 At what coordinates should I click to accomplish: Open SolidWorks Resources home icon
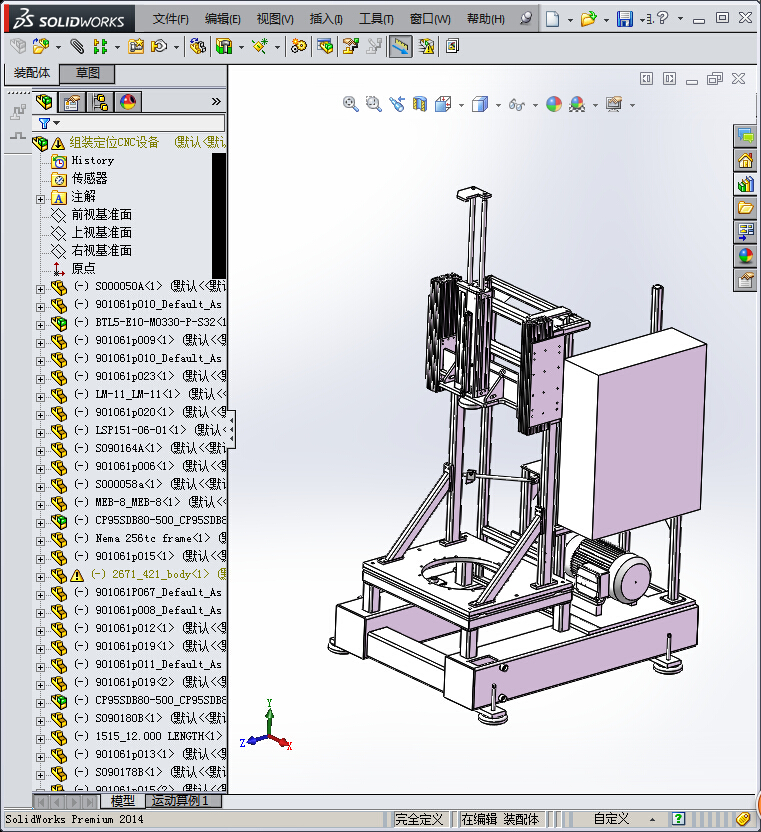point(745,160)
